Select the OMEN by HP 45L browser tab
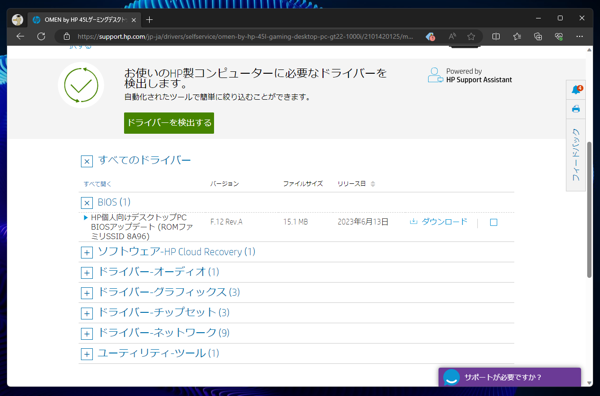Image resolution: width=600 pixels, height=396 pixels. pyautogui.click(x=84, y=20)
